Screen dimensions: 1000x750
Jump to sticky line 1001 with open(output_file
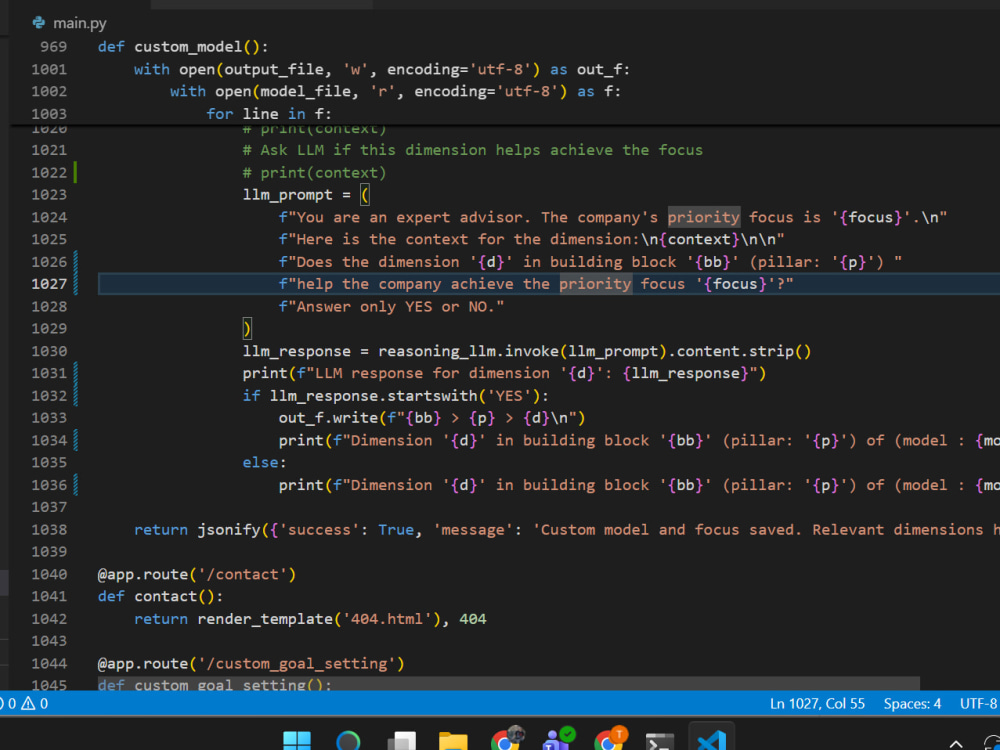pos(381,69)
